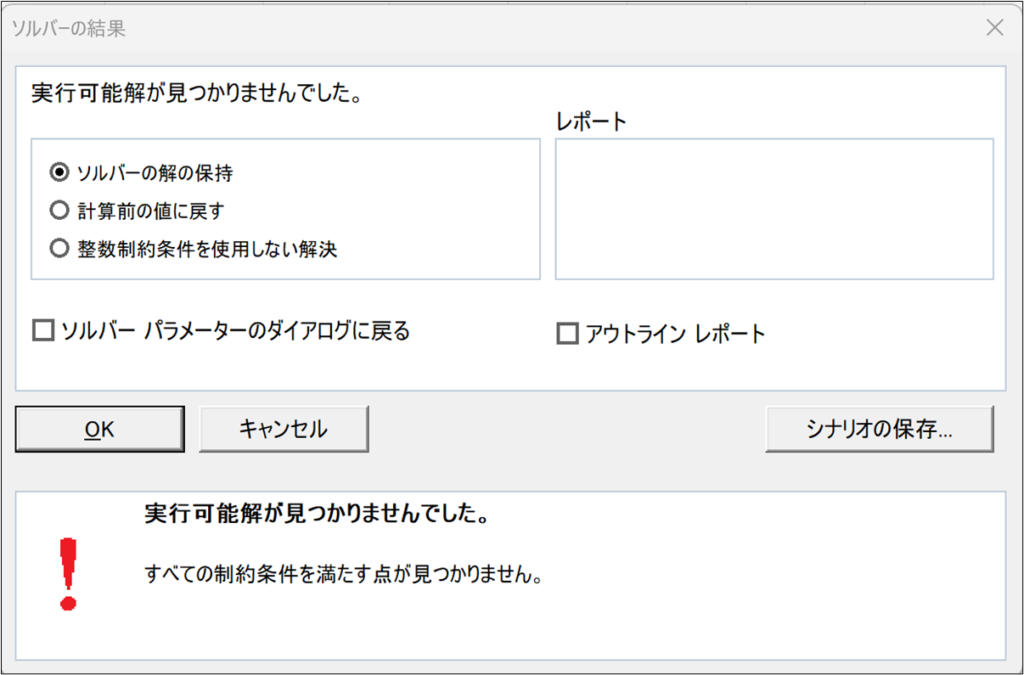This screenshot has height=675, width=1024.
Task: Choose the 計算前の値に戻す option
Action: pyautogui.click(x=59, y=211)
